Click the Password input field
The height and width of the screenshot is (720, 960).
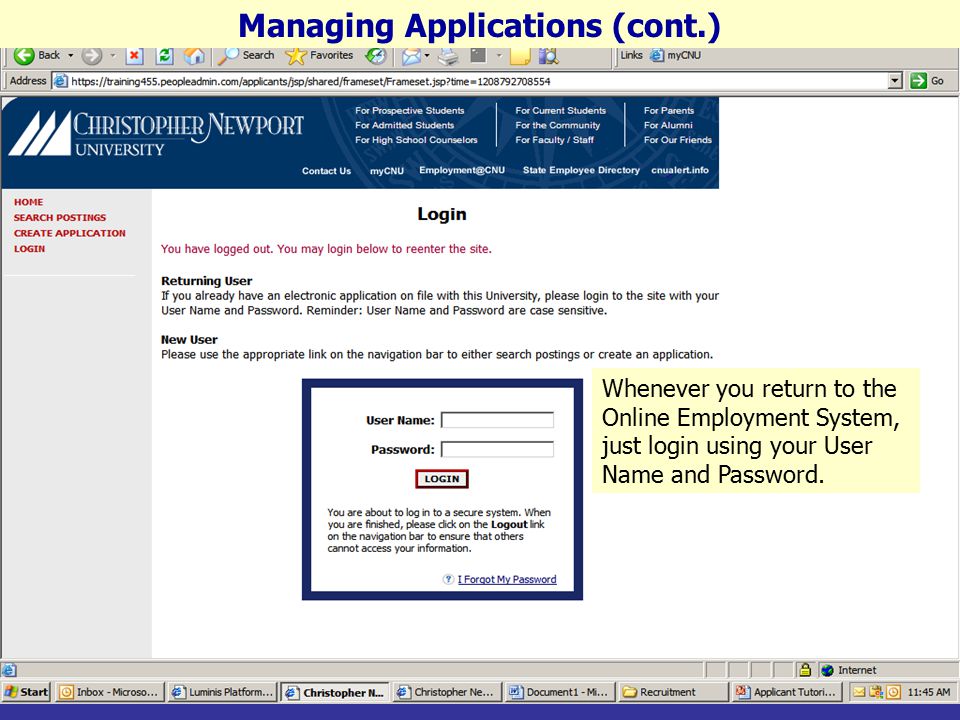(x=497, y=449)
